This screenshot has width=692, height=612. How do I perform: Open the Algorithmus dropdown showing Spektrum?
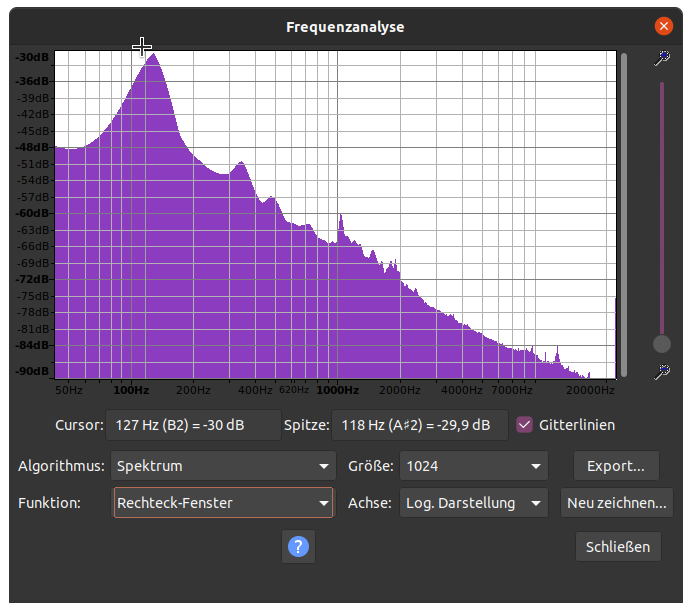(223, 466)
